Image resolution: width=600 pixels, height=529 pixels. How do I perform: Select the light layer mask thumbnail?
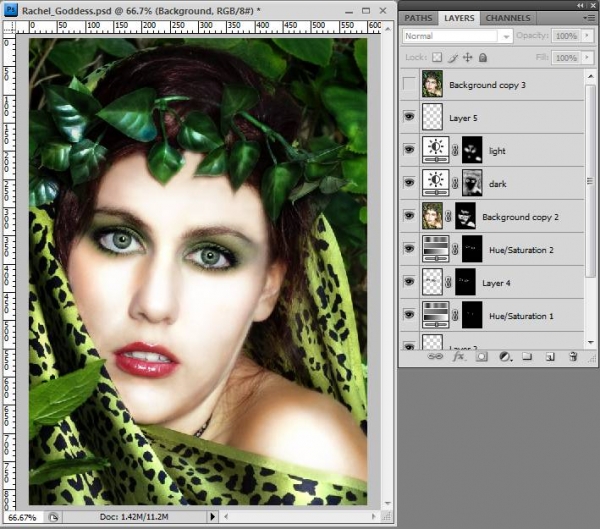(472, 150)
